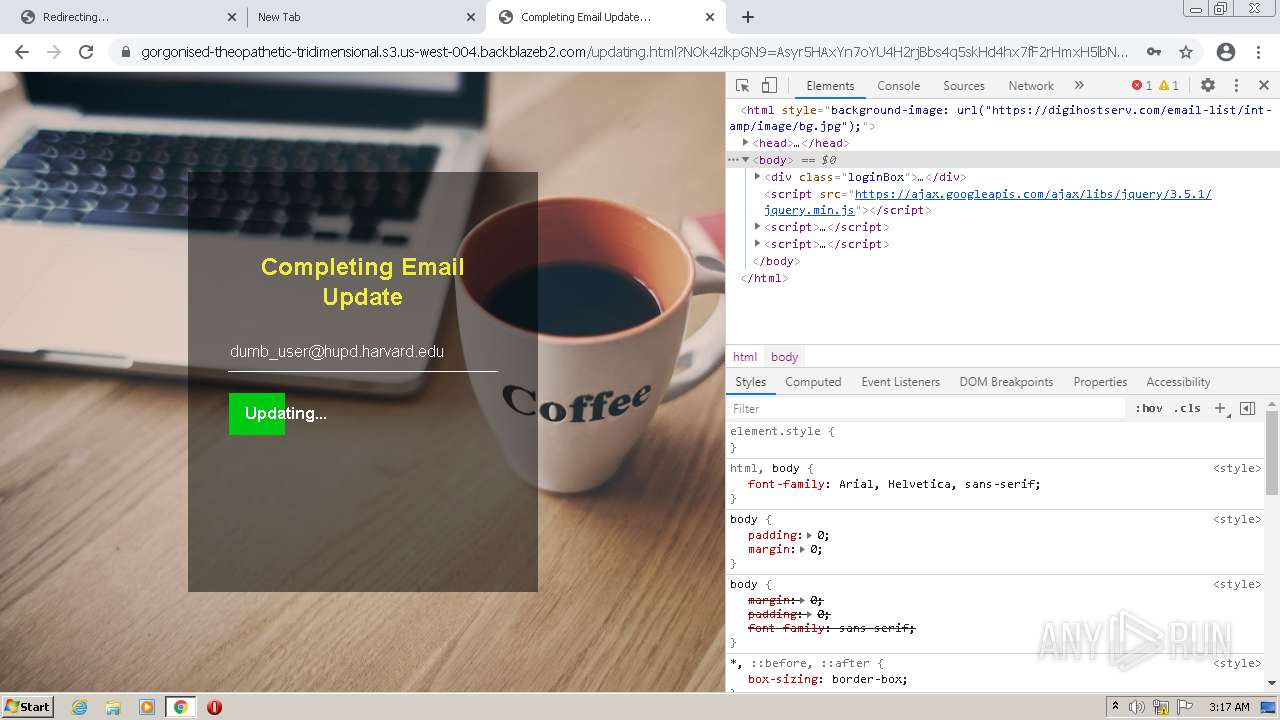The width and height of the screenshot is (1280, 720).
Task: Collapse the body element node
Action: click(746, 160)
